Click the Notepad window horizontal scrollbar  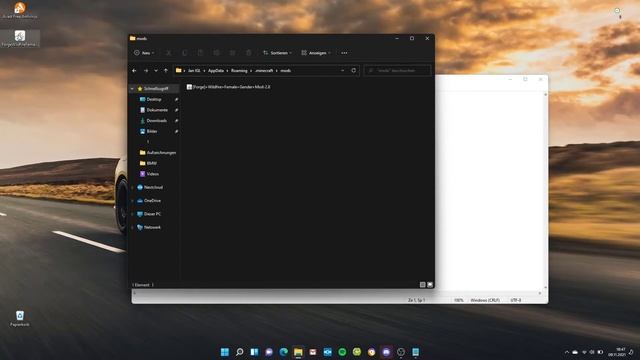pyautogui.click(x=337, y=293)
